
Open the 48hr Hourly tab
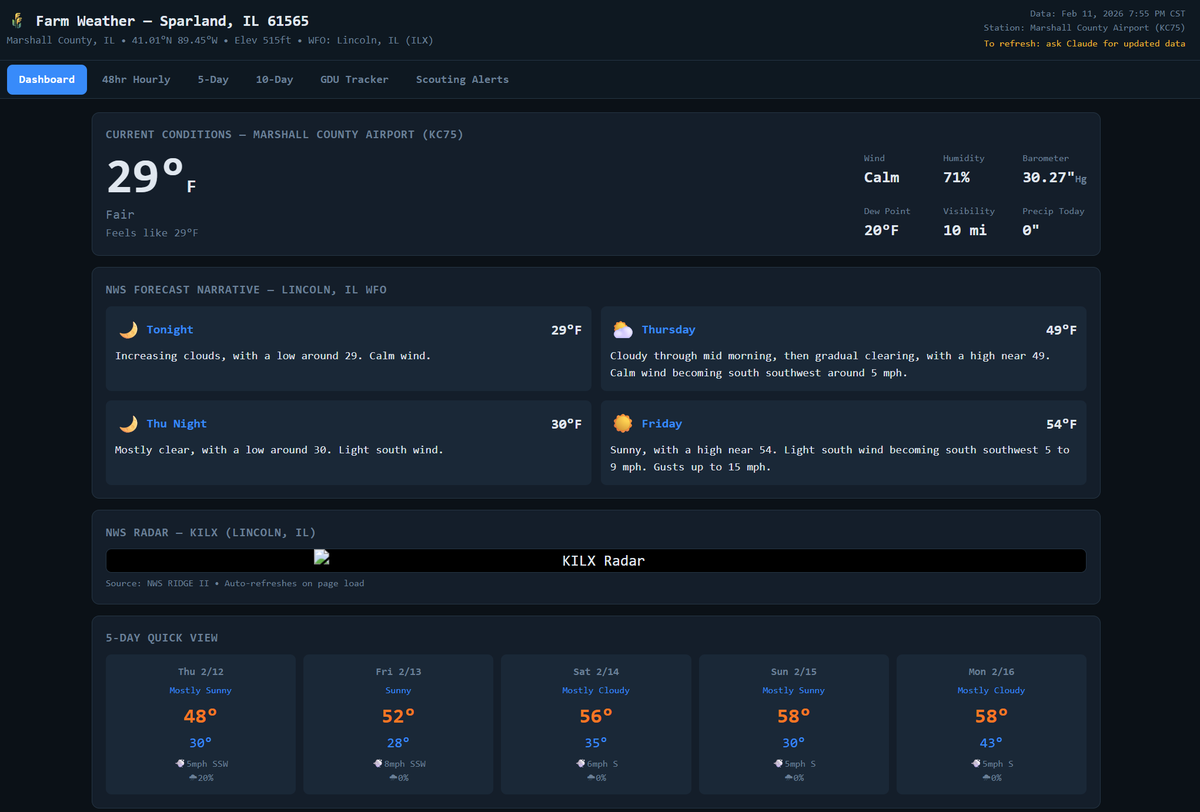coord(136,79)
